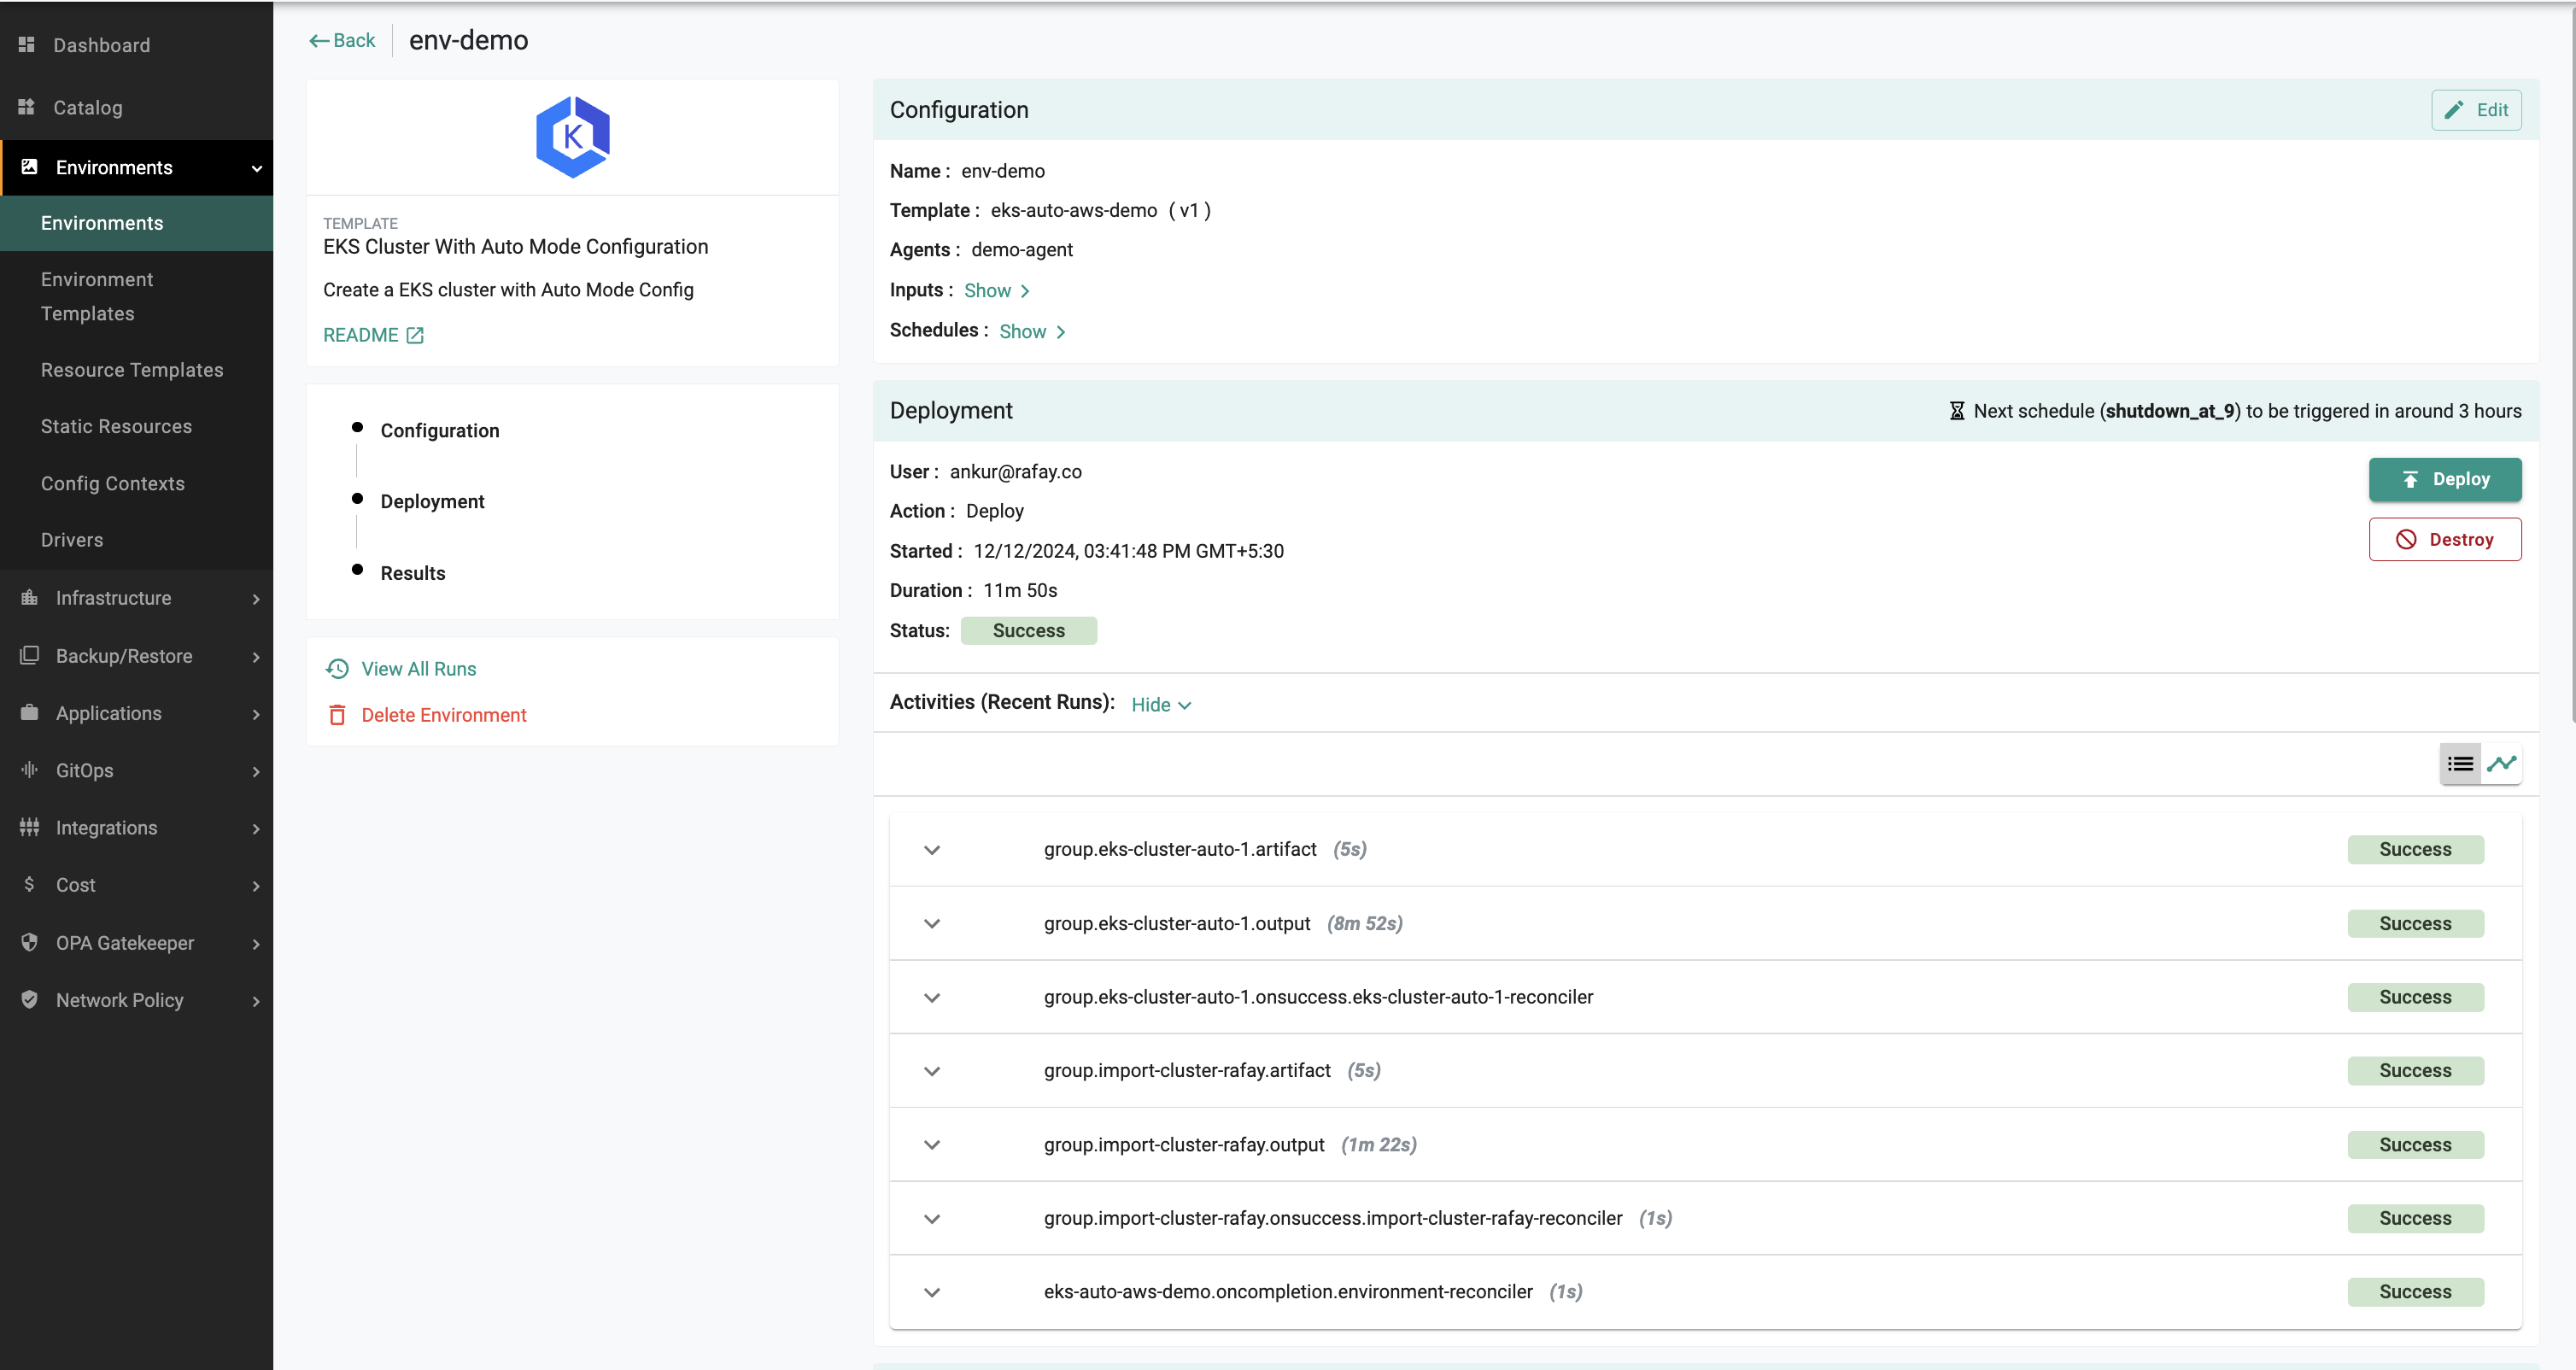Image resolution: width=2576 pixels, height=1370 pixels.
Task: Click Delete Environment link
Action: (x=443, y=715)
